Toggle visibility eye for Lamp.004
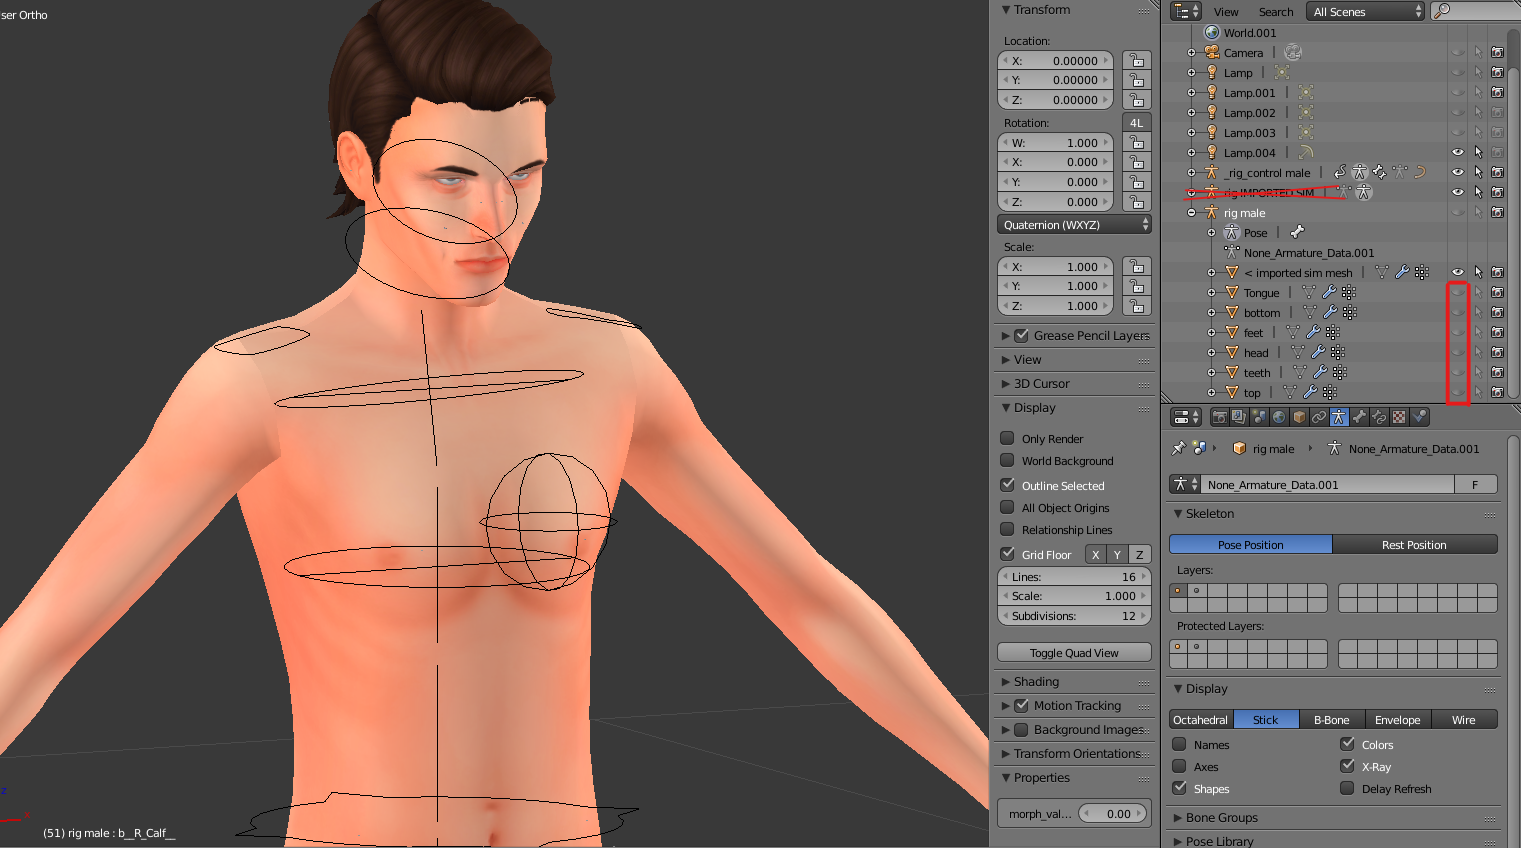 coord(1458,152)
